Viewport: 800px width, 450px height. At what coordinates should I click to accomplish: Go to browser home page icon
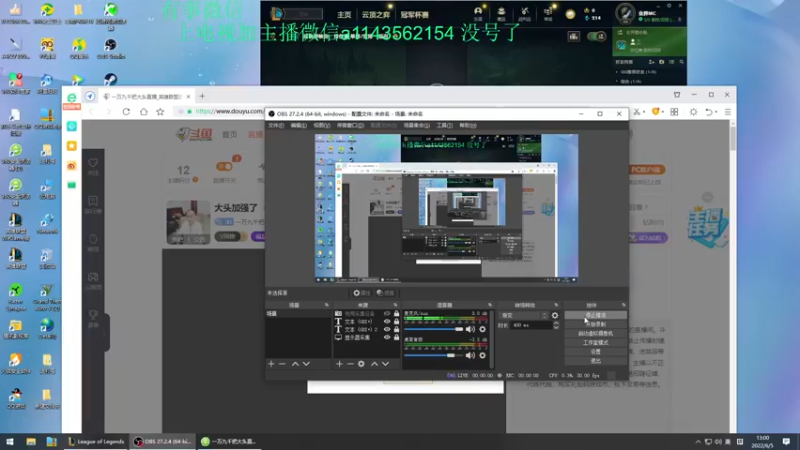[144, 112]
